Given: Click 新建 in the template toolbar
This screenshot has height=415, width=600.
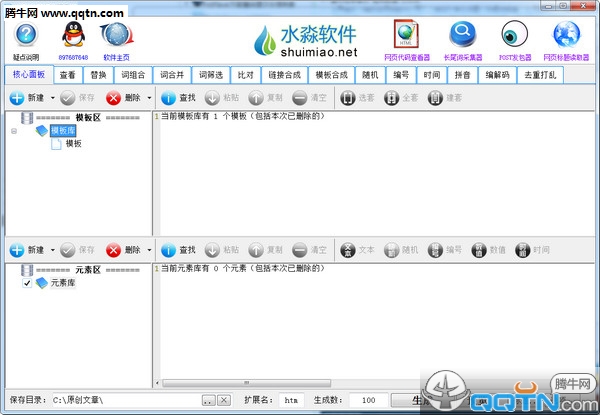Looking at the screenshot, I should coord(27,98).
